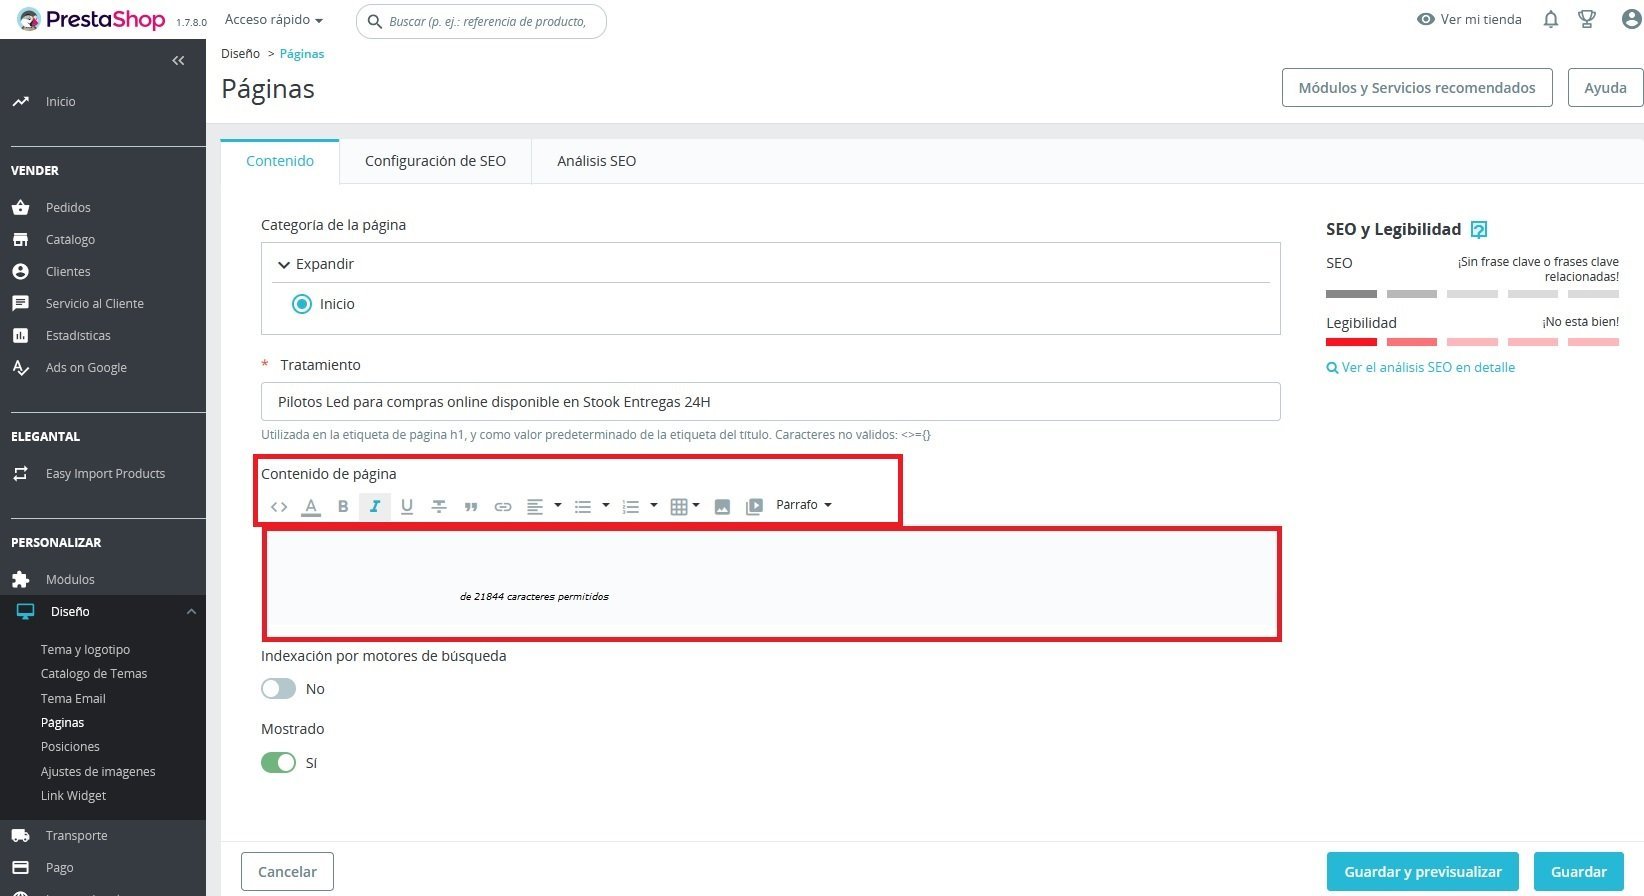Click the Estadisticas chart icon

pos(20,335)
